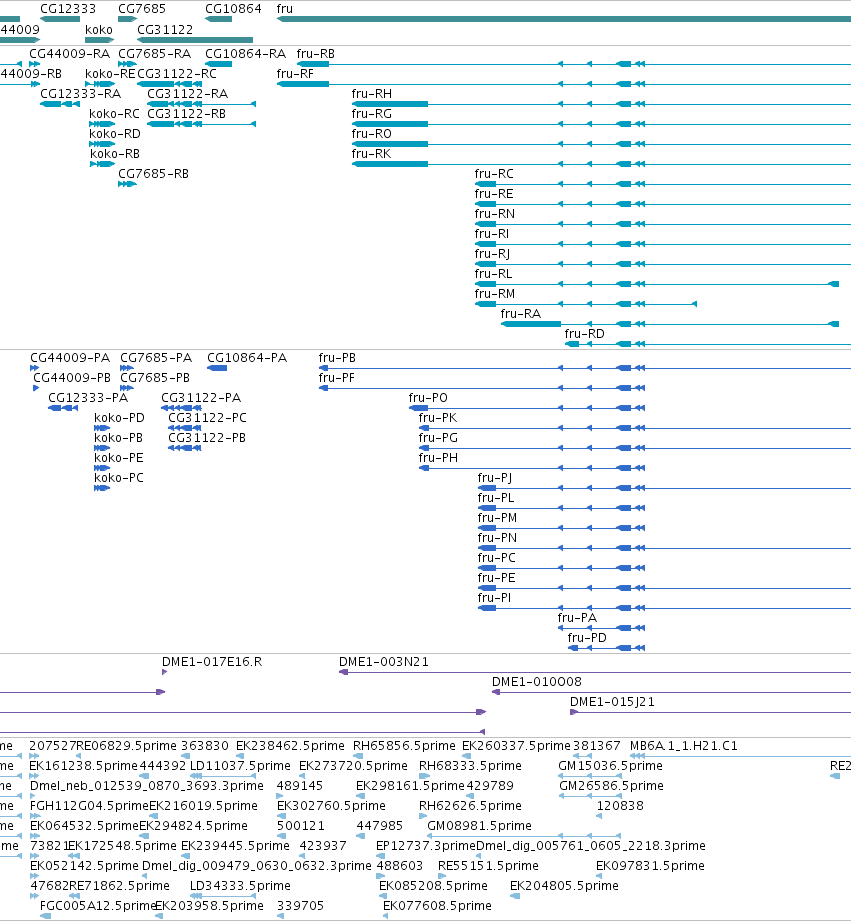Click koko-PD protein label
The image size is (851, 921).
(119, 418)
